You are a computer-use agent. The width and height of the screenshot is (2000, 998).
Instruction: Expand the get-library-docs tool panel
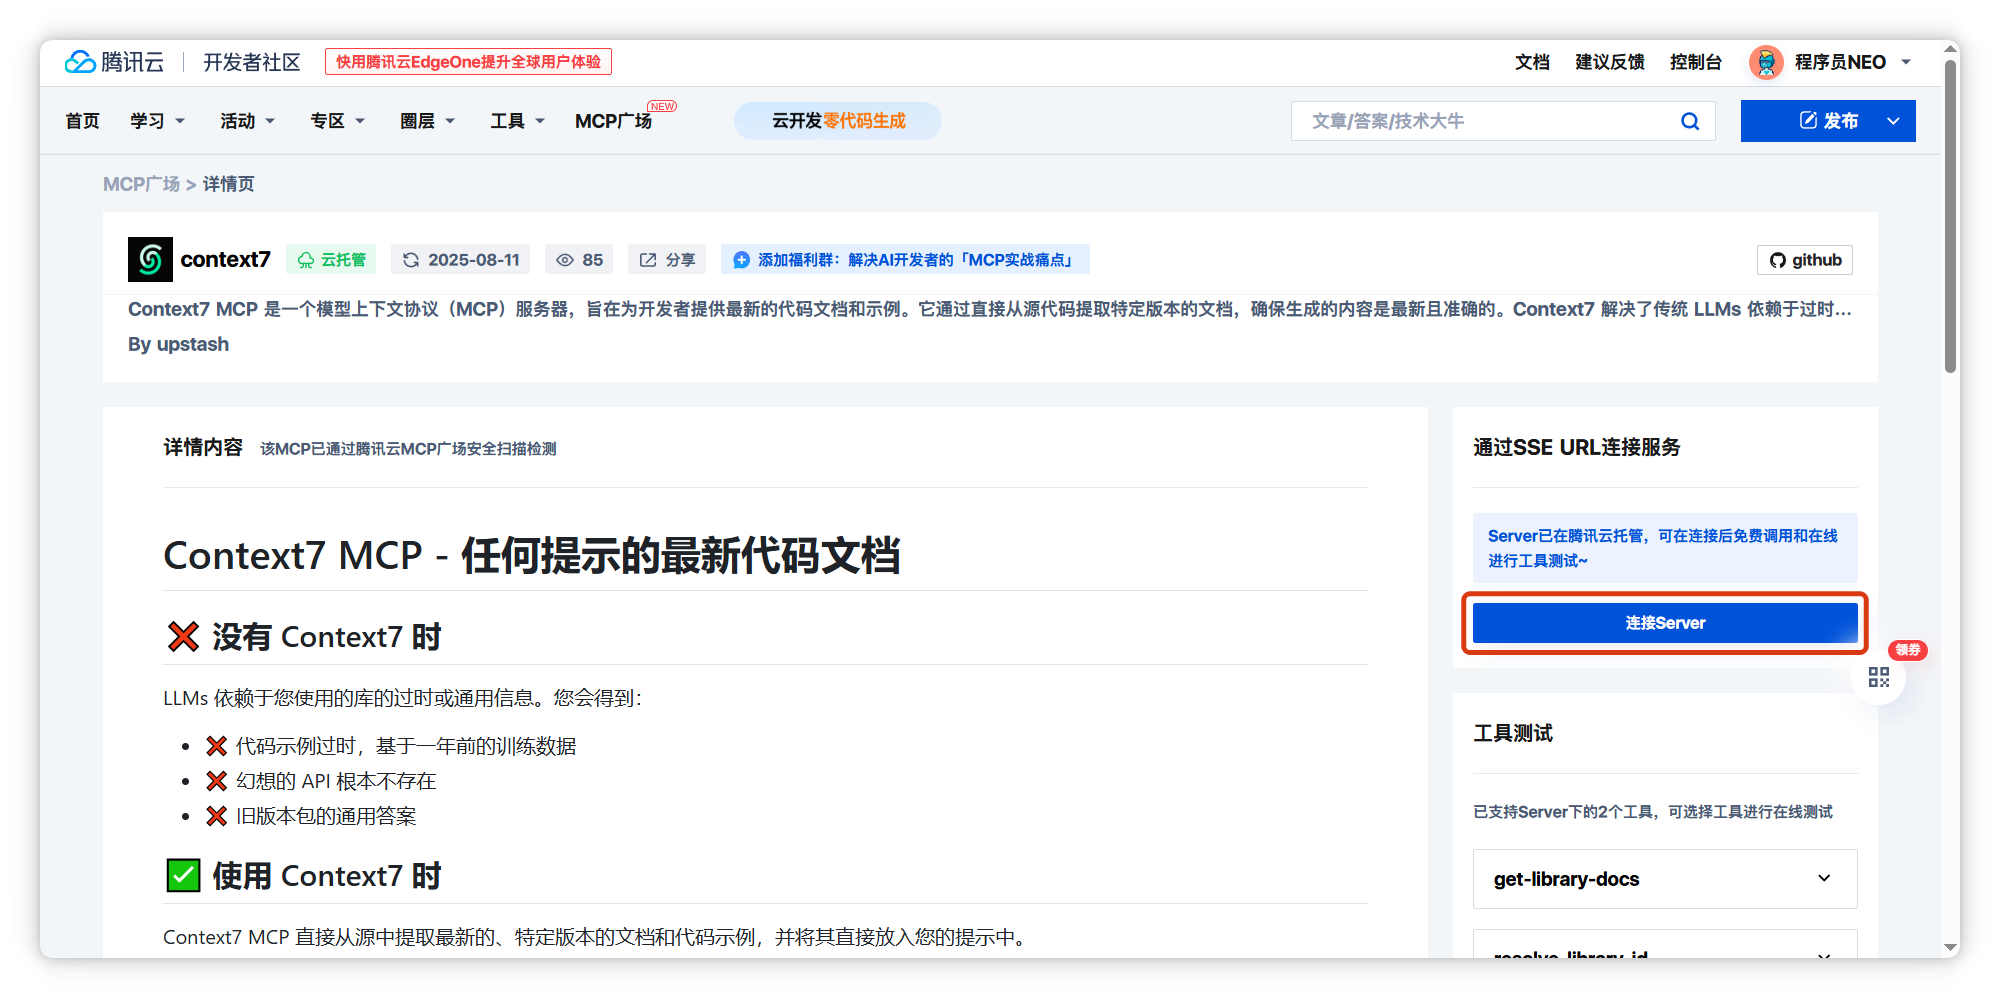[x=1664, y=879]
